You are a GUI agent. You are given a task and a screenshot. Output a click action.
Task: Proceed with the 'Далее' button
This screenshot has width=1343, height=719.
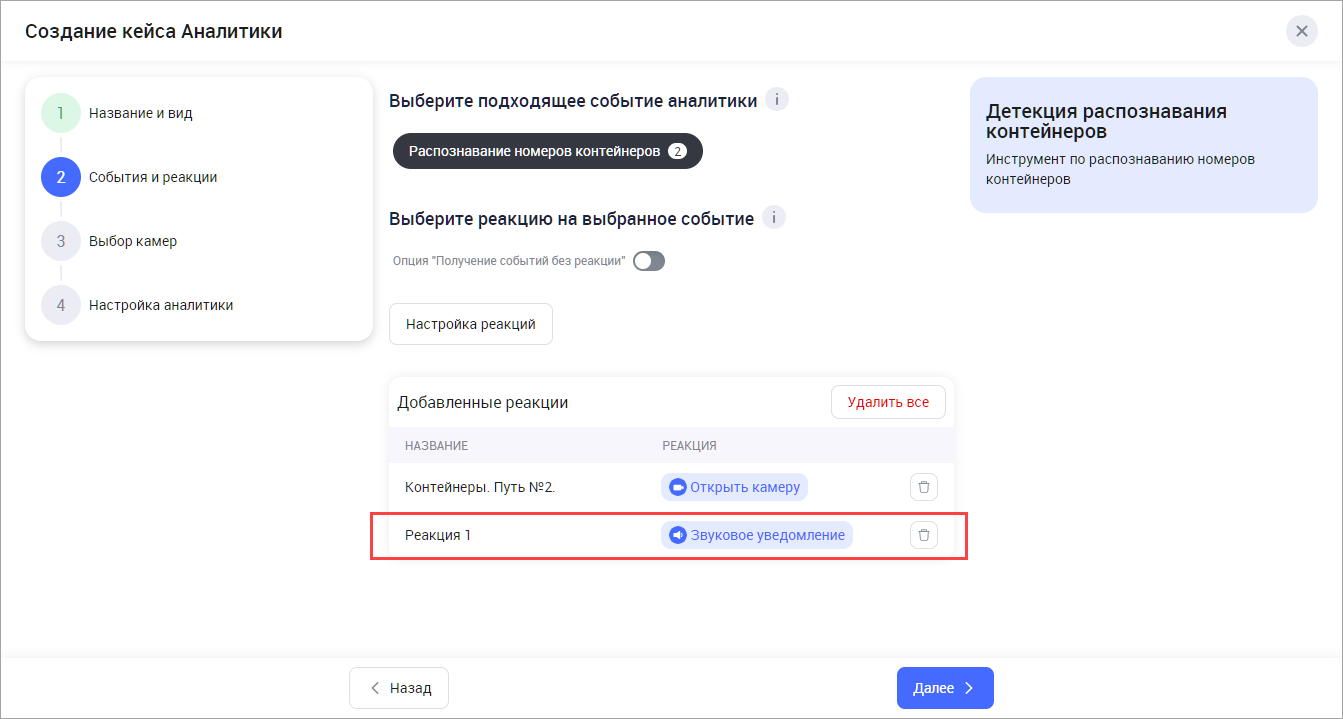945,688
